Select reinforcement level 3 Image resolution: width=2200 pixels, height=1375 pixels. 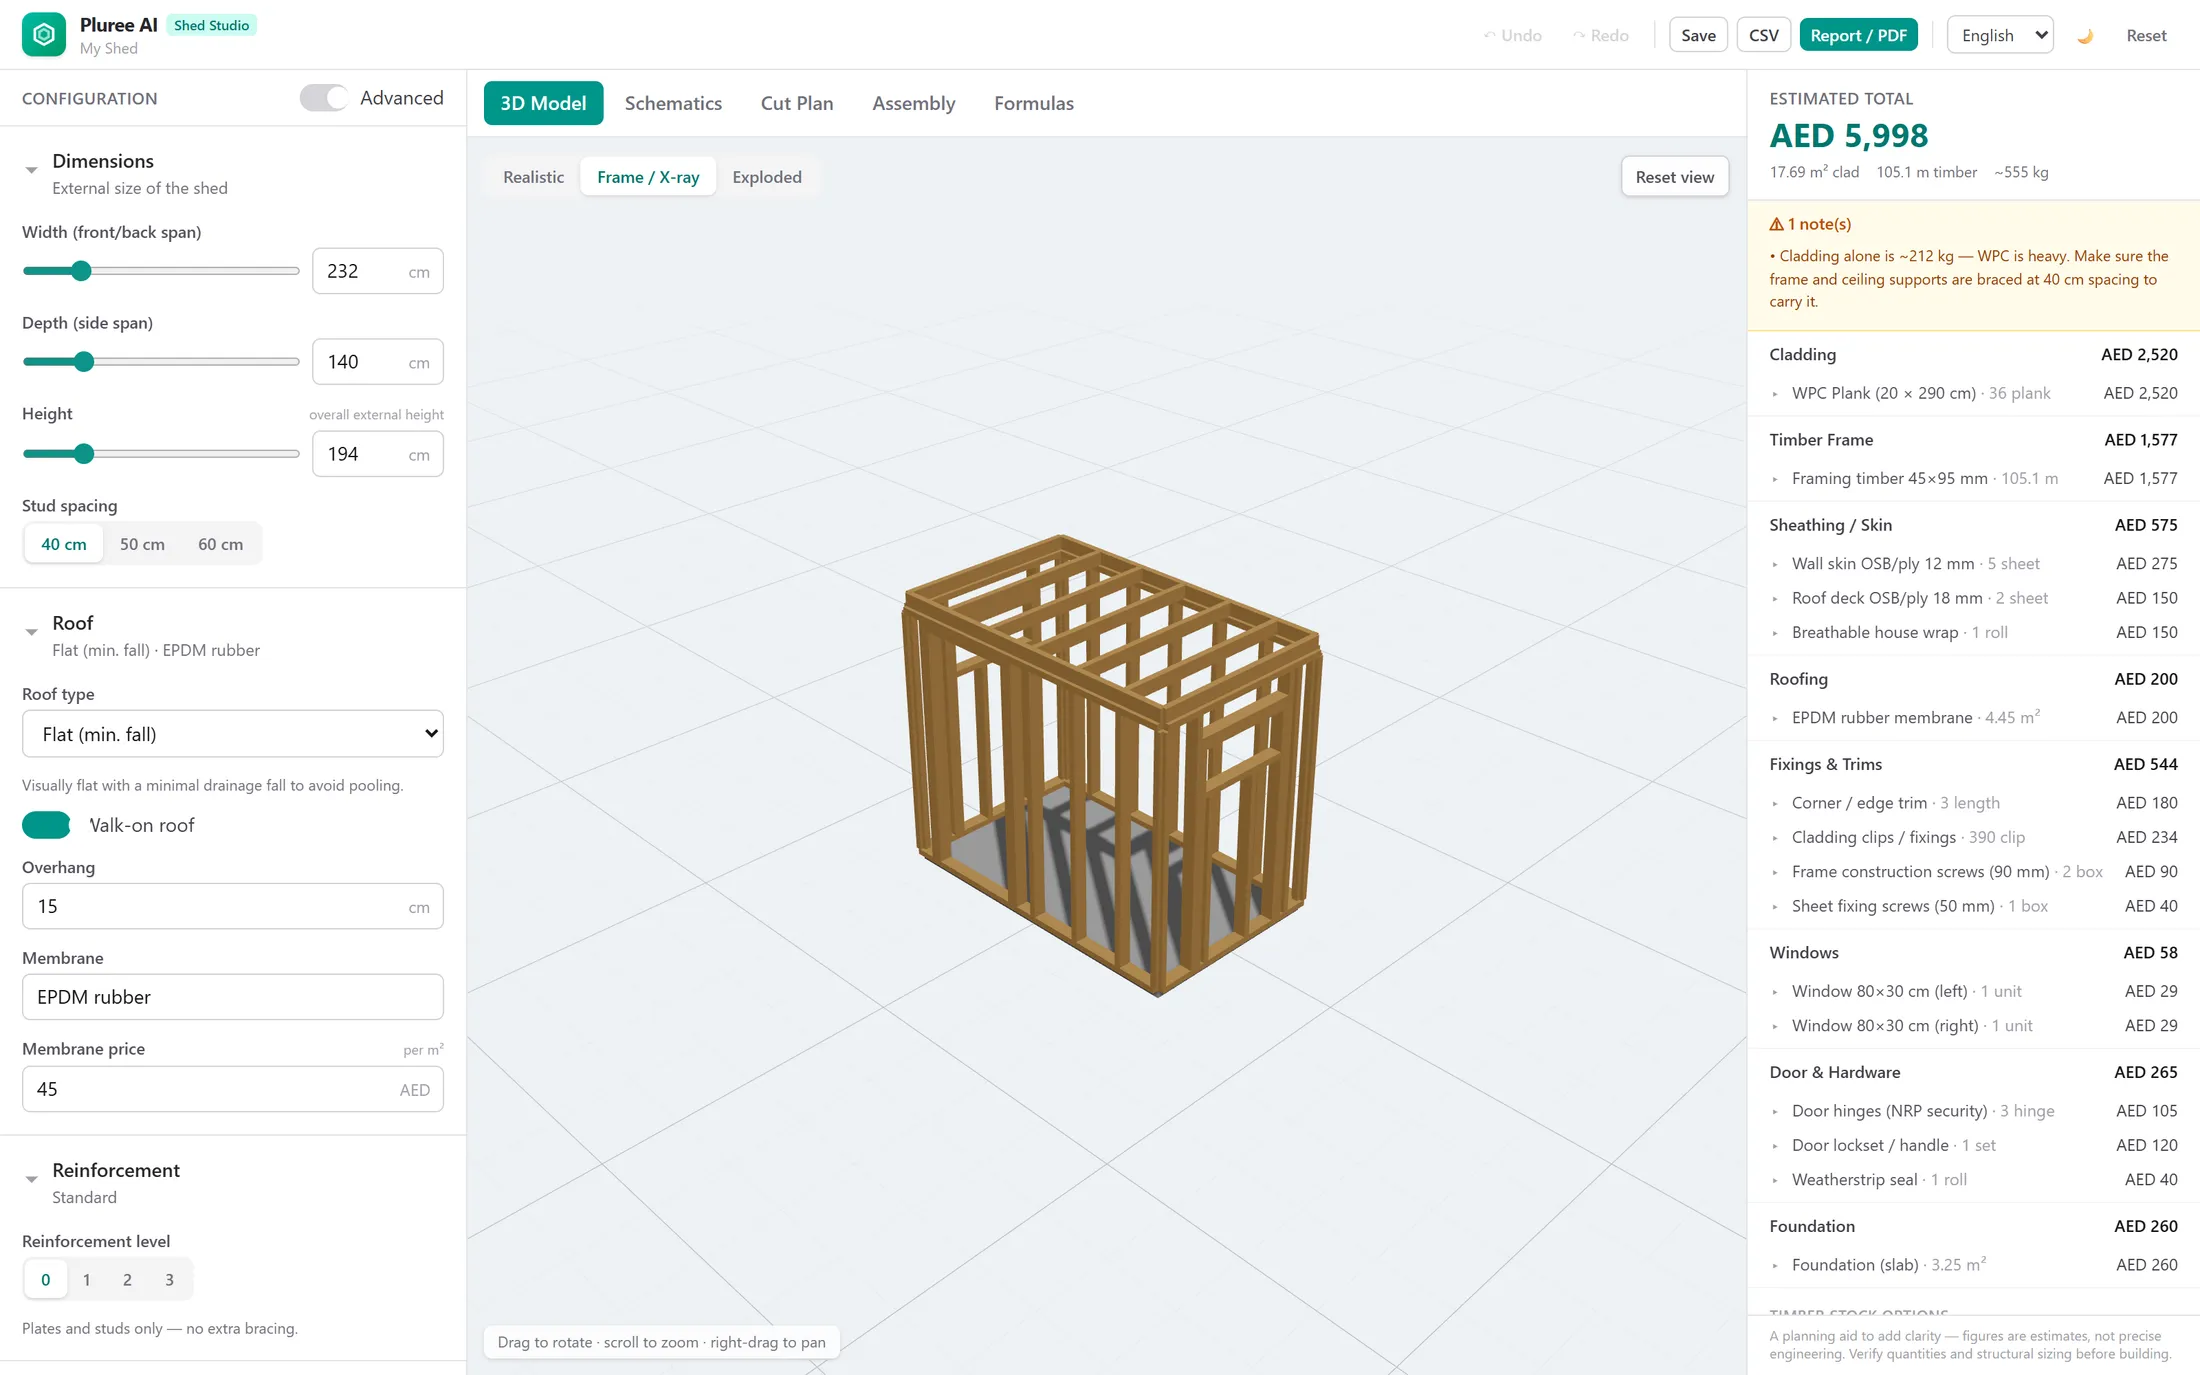(169, 1280)
